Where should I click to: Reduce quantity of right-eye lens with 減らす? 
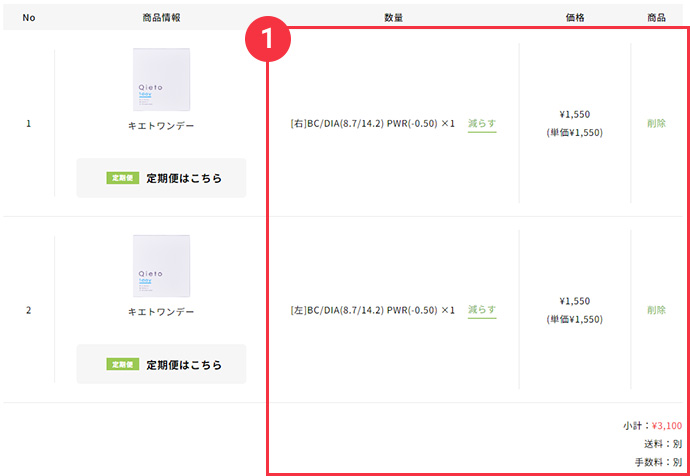click(482, 124)
